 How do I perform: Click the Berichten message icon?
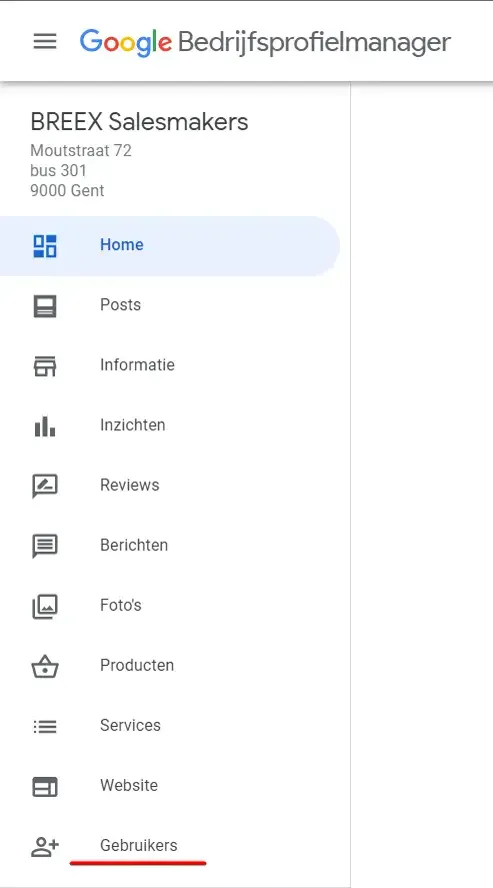pyautogui.click(x=45, y=546)
